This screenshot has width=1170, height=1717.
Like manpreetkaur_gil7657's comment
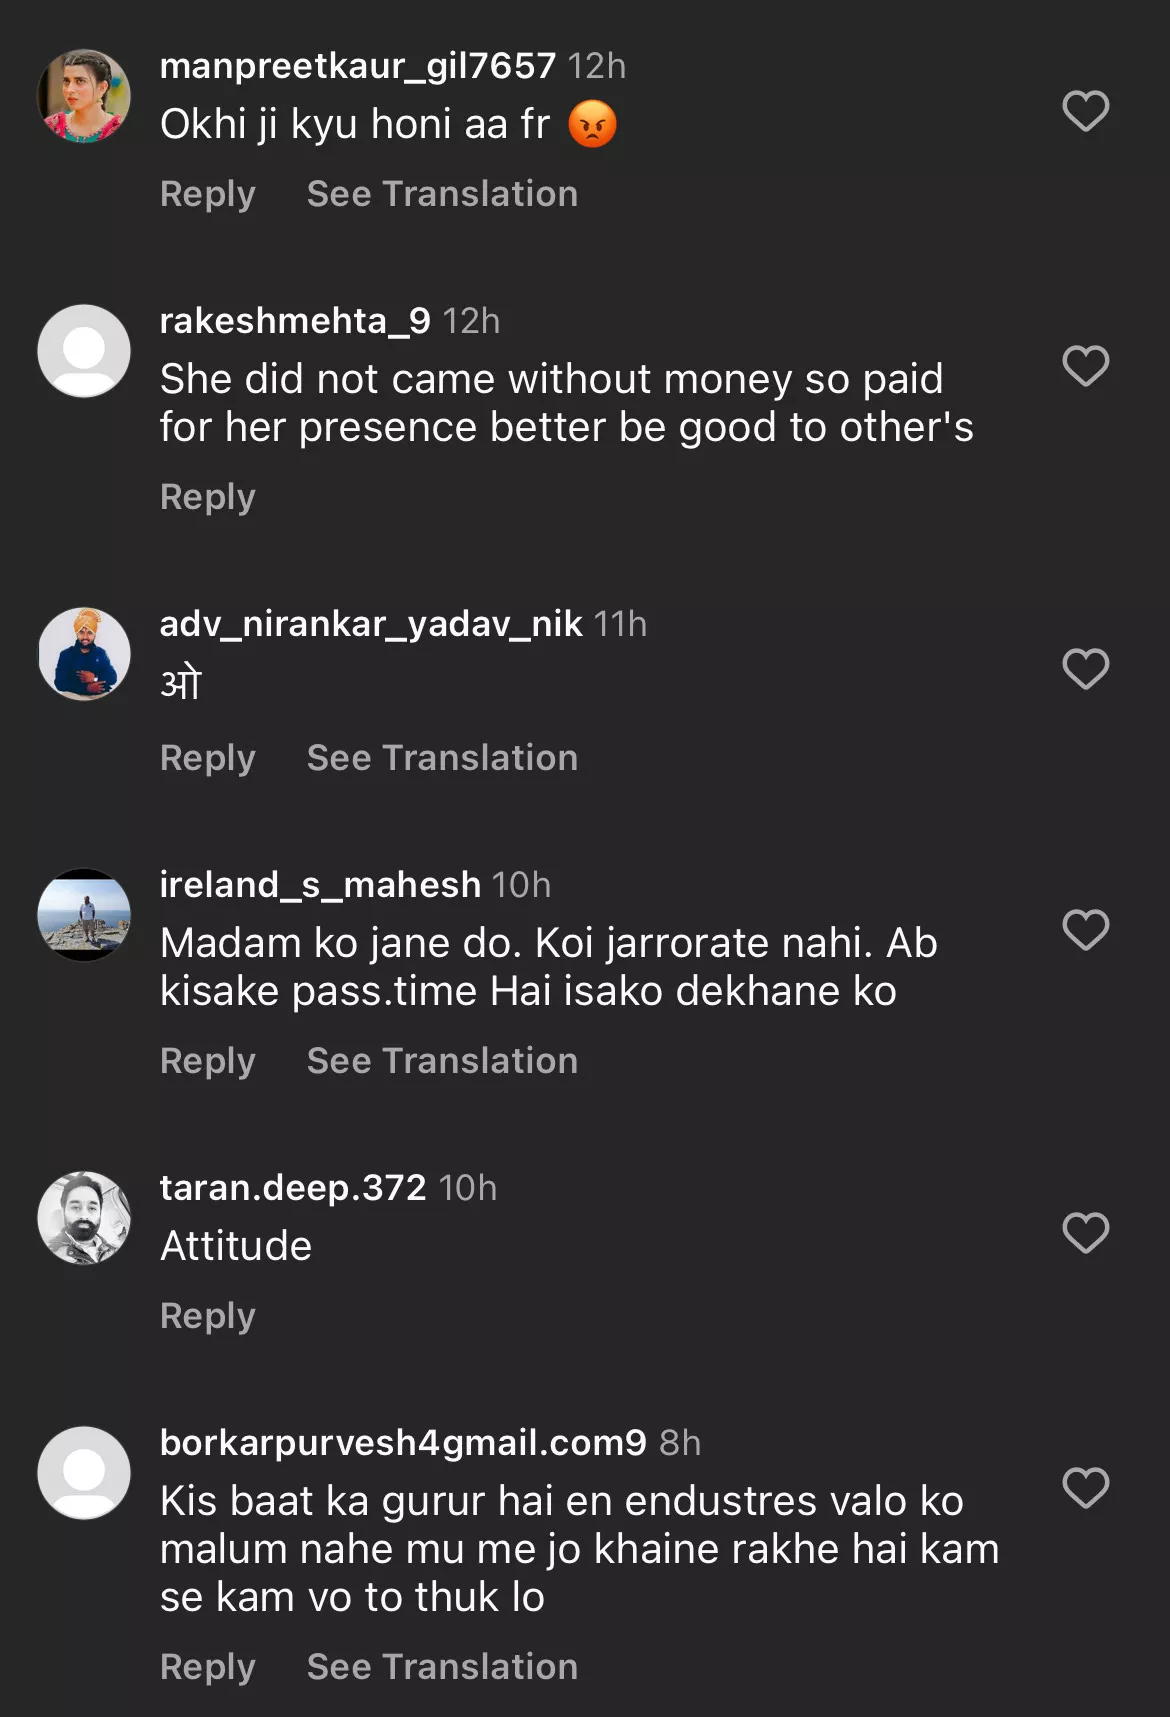point(1085,111)
